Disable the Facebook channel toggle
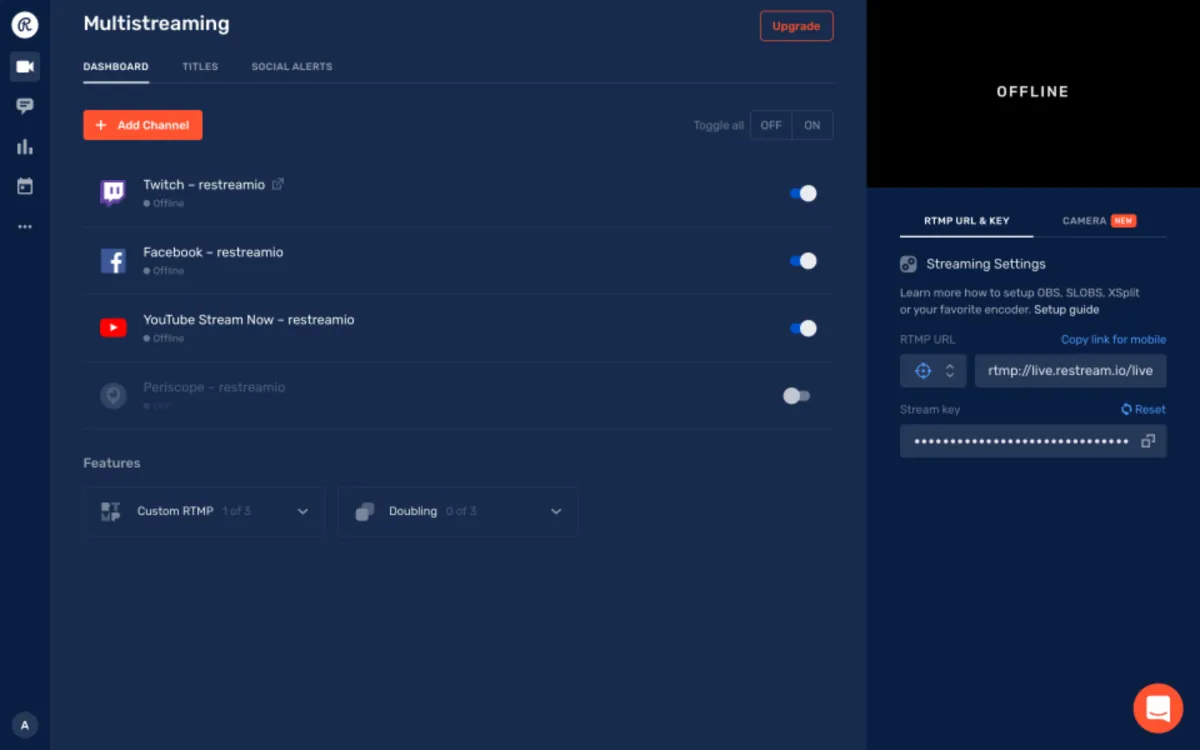The width and height of the screenshot is (1200, 750). coord(803,261)
